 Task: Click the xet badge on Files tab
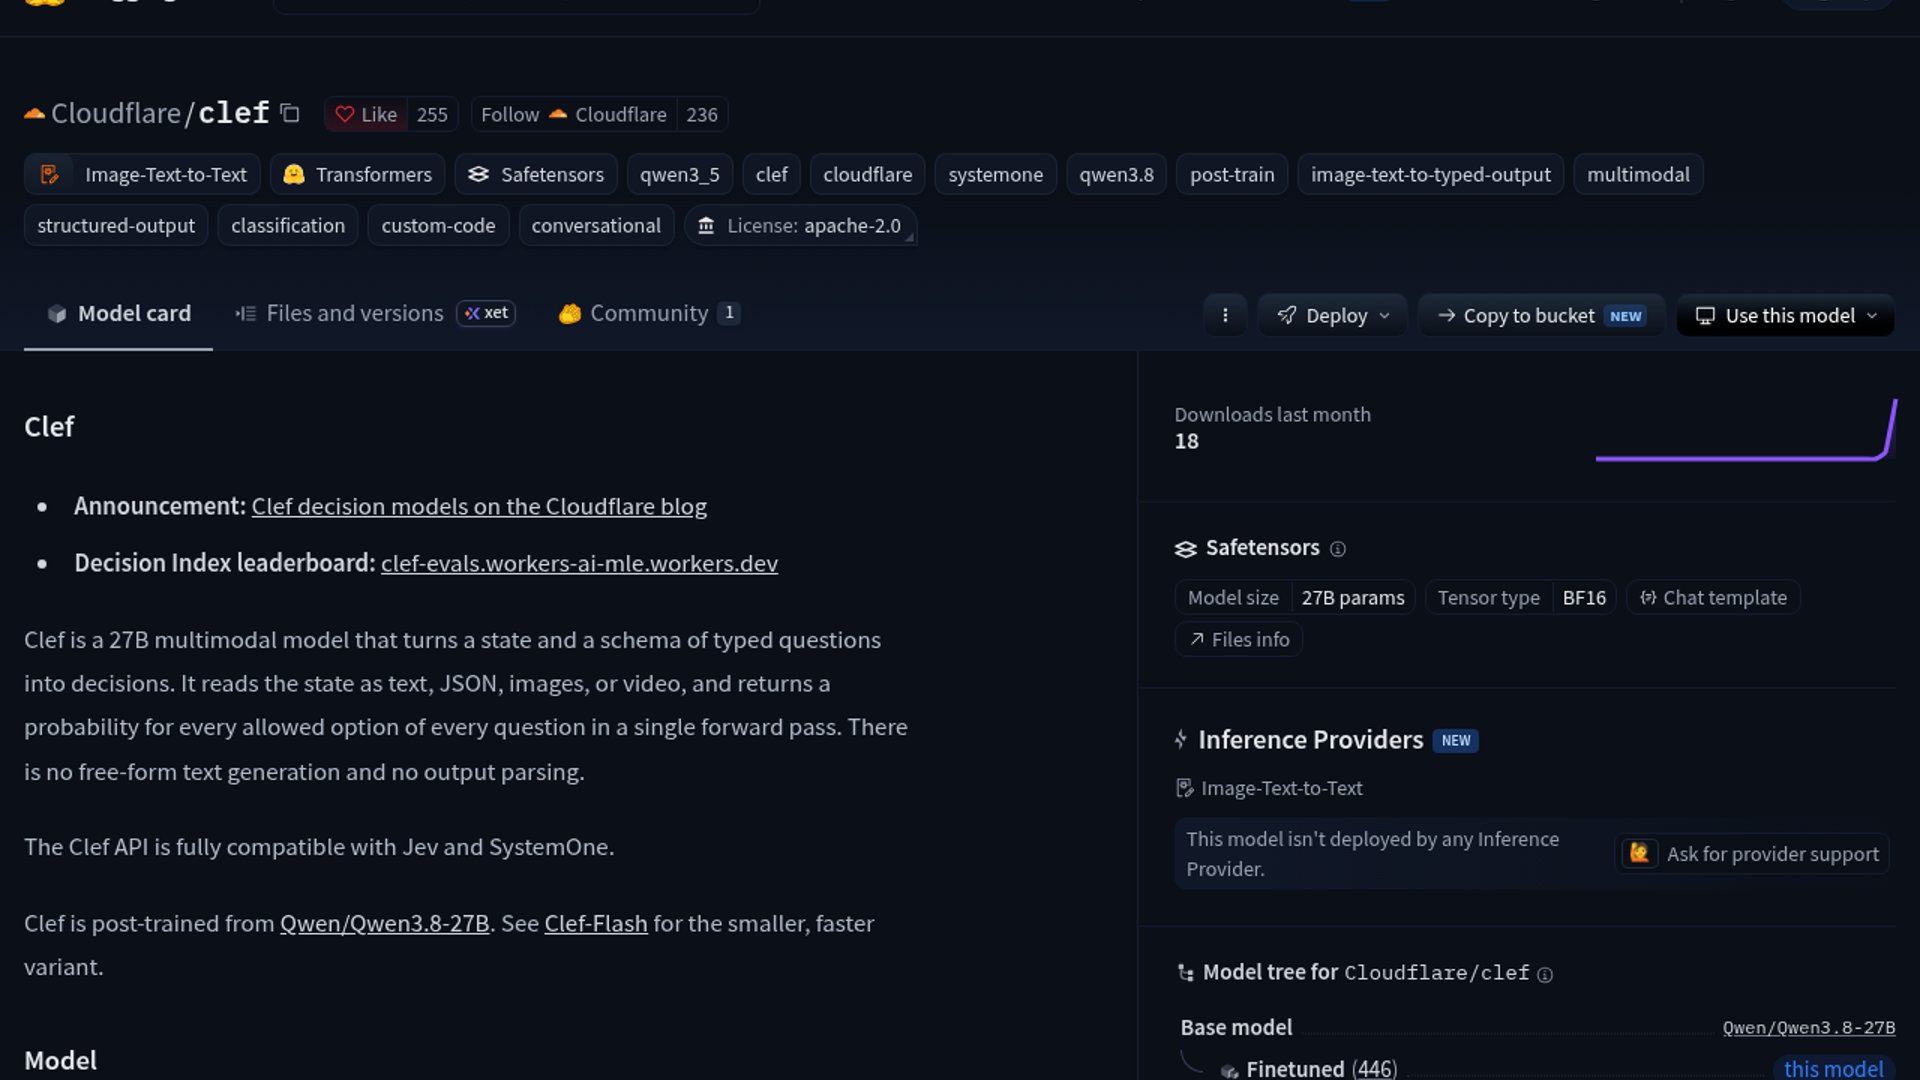click(x=486, y=313)
